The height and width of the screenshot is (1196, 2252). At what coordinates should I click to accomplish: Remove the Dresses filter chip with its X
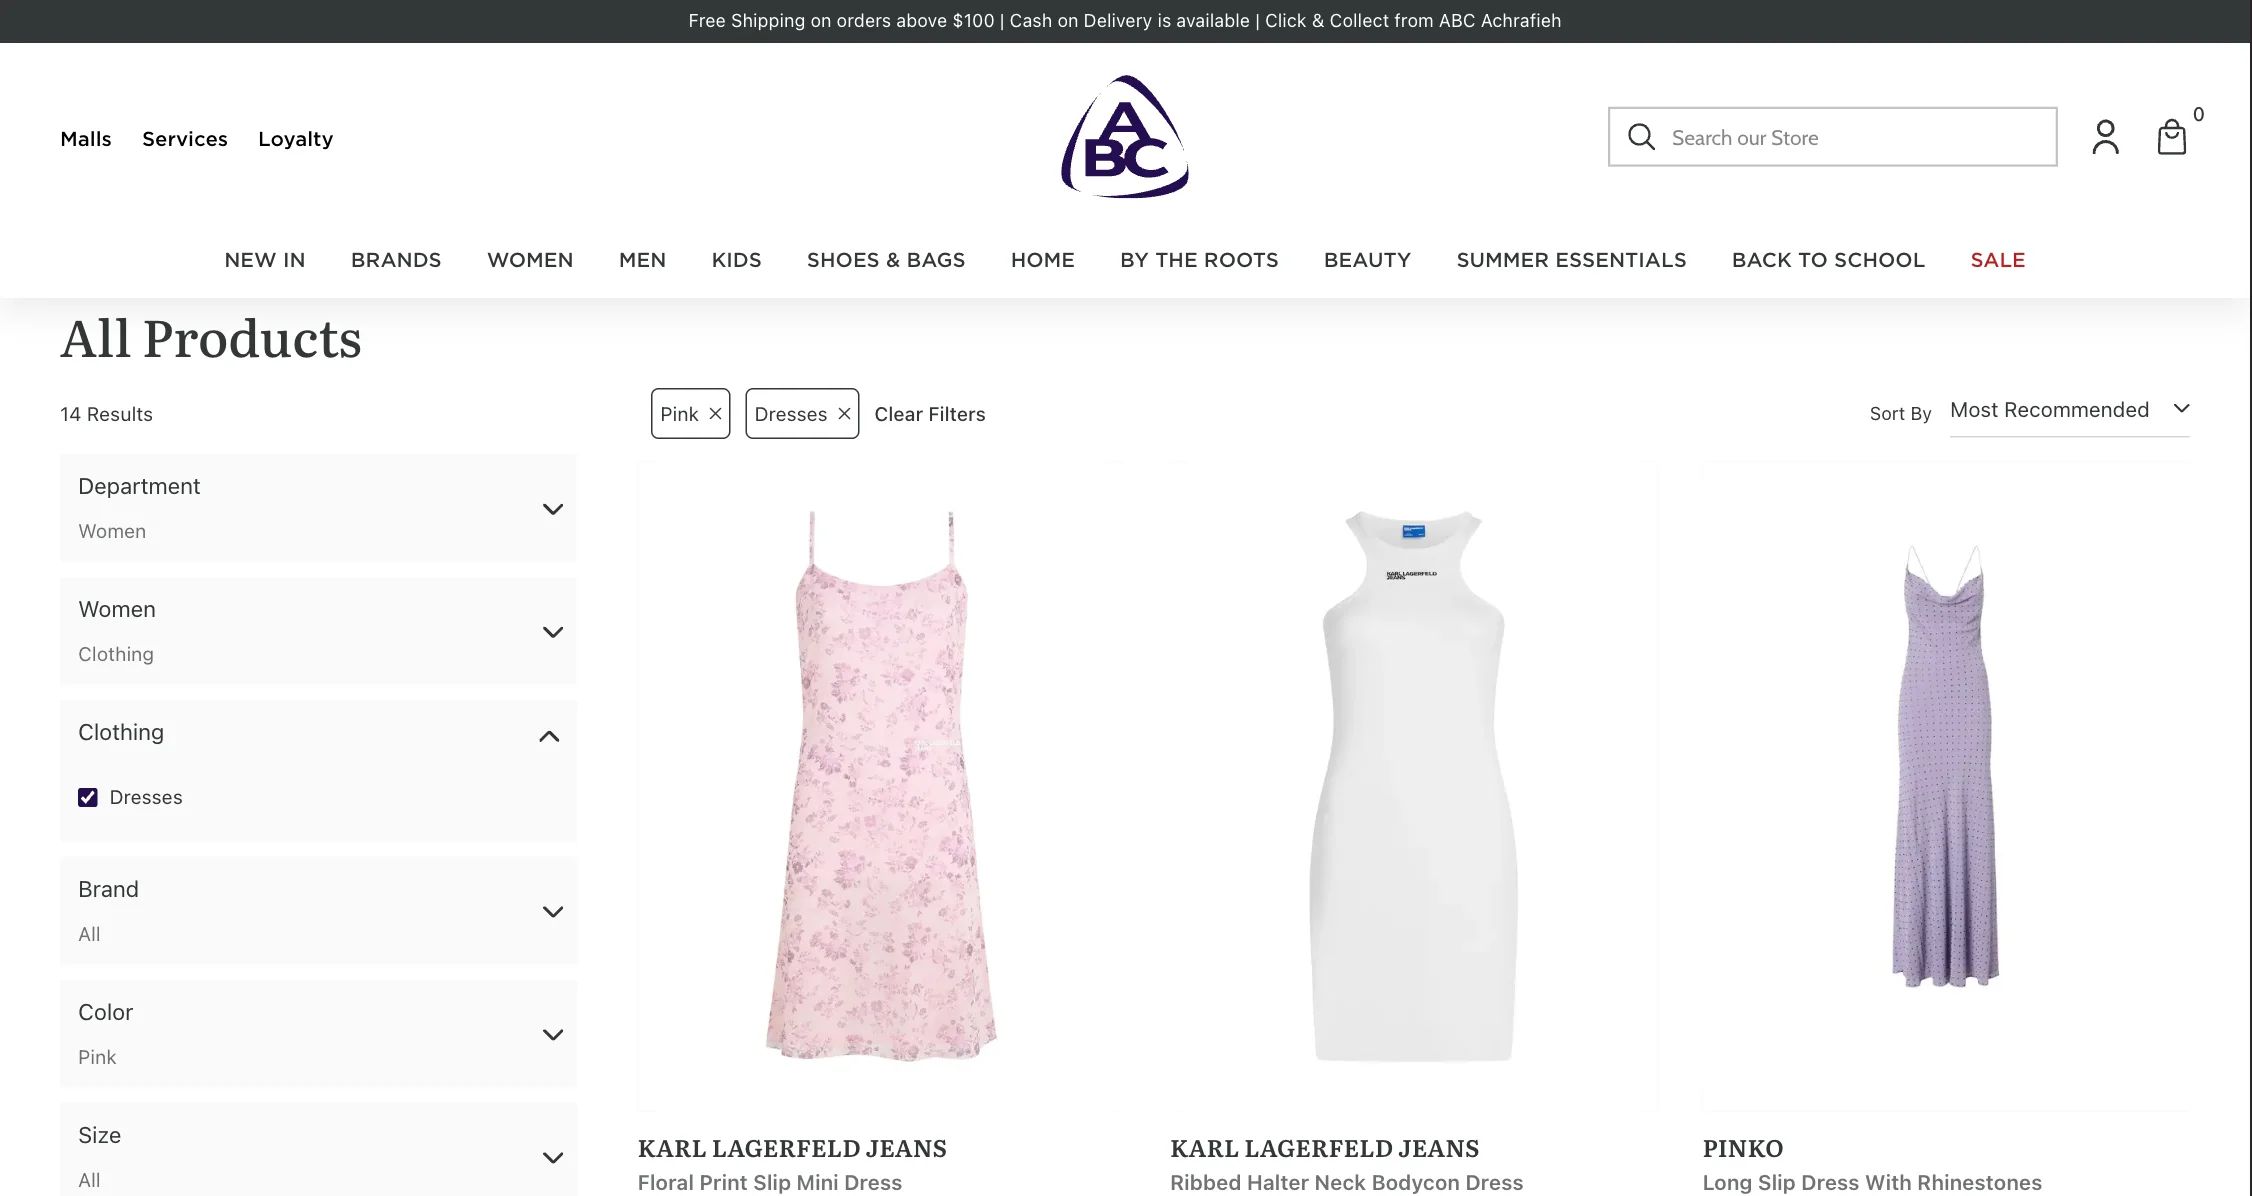(x=844, y=414)
